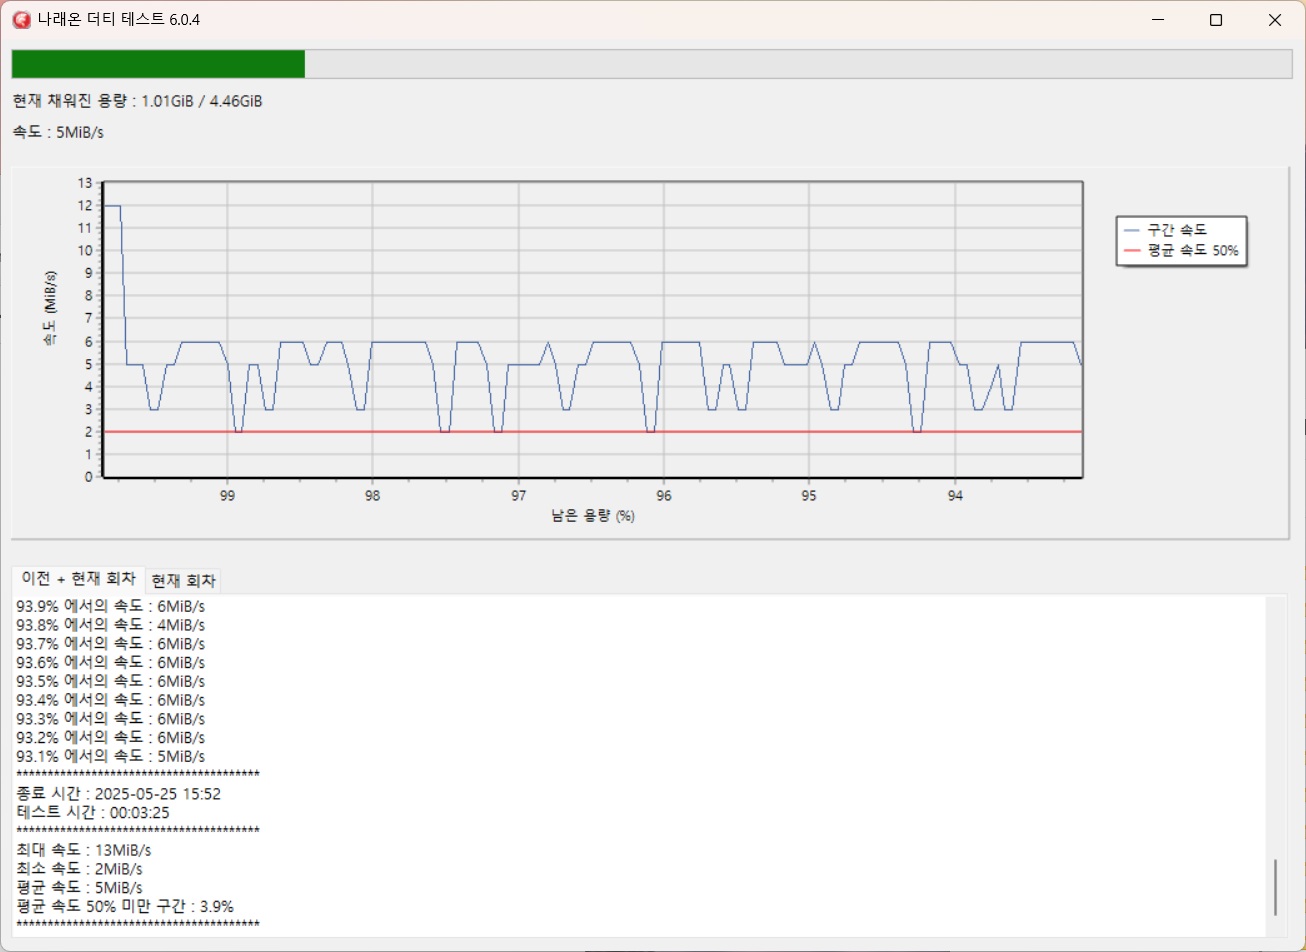The width and height of the screenshot is (1306, 952).
Task: Click the 테스트 시간 00:03:25 log line
Action: pos(93,813)
